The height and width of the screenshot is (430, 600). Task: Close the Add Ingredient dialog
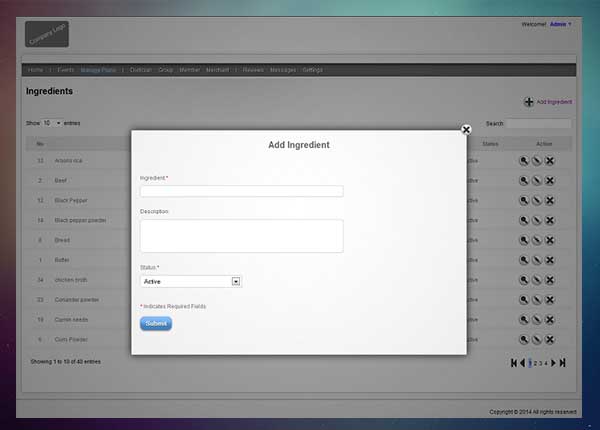pos(466,130)
